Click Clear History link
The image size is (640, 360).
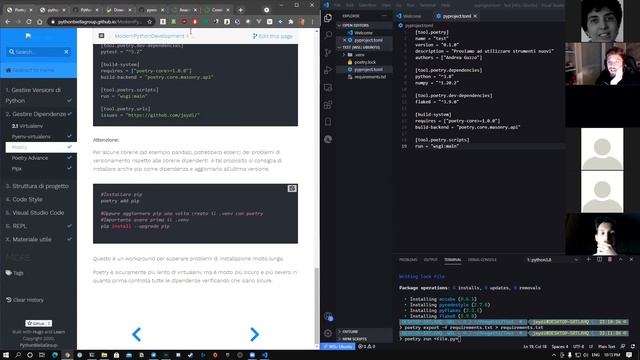point(24,300)
